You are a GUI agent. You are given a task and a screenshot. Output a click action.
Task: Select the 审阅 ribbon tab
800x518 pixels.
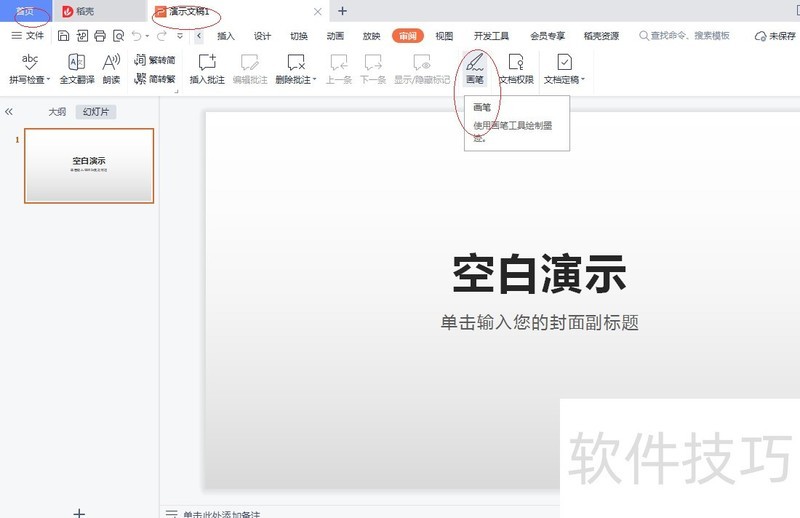pyautogui.click(x=408, y=36)
